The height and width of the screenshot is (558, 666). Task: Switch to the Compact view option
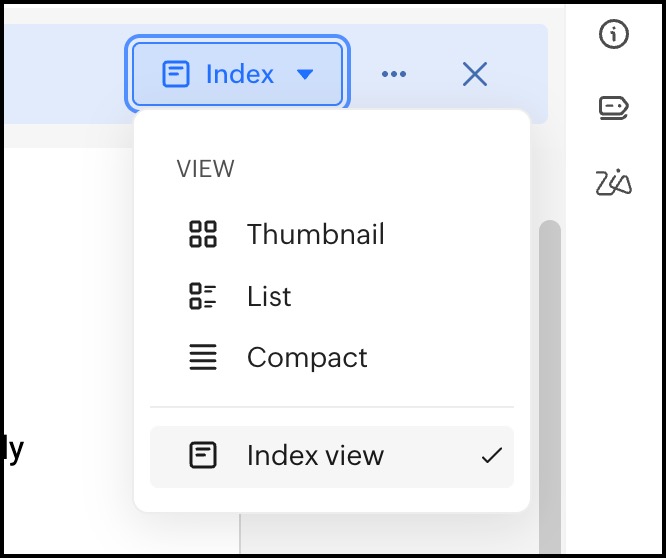[x=307, y=357]
